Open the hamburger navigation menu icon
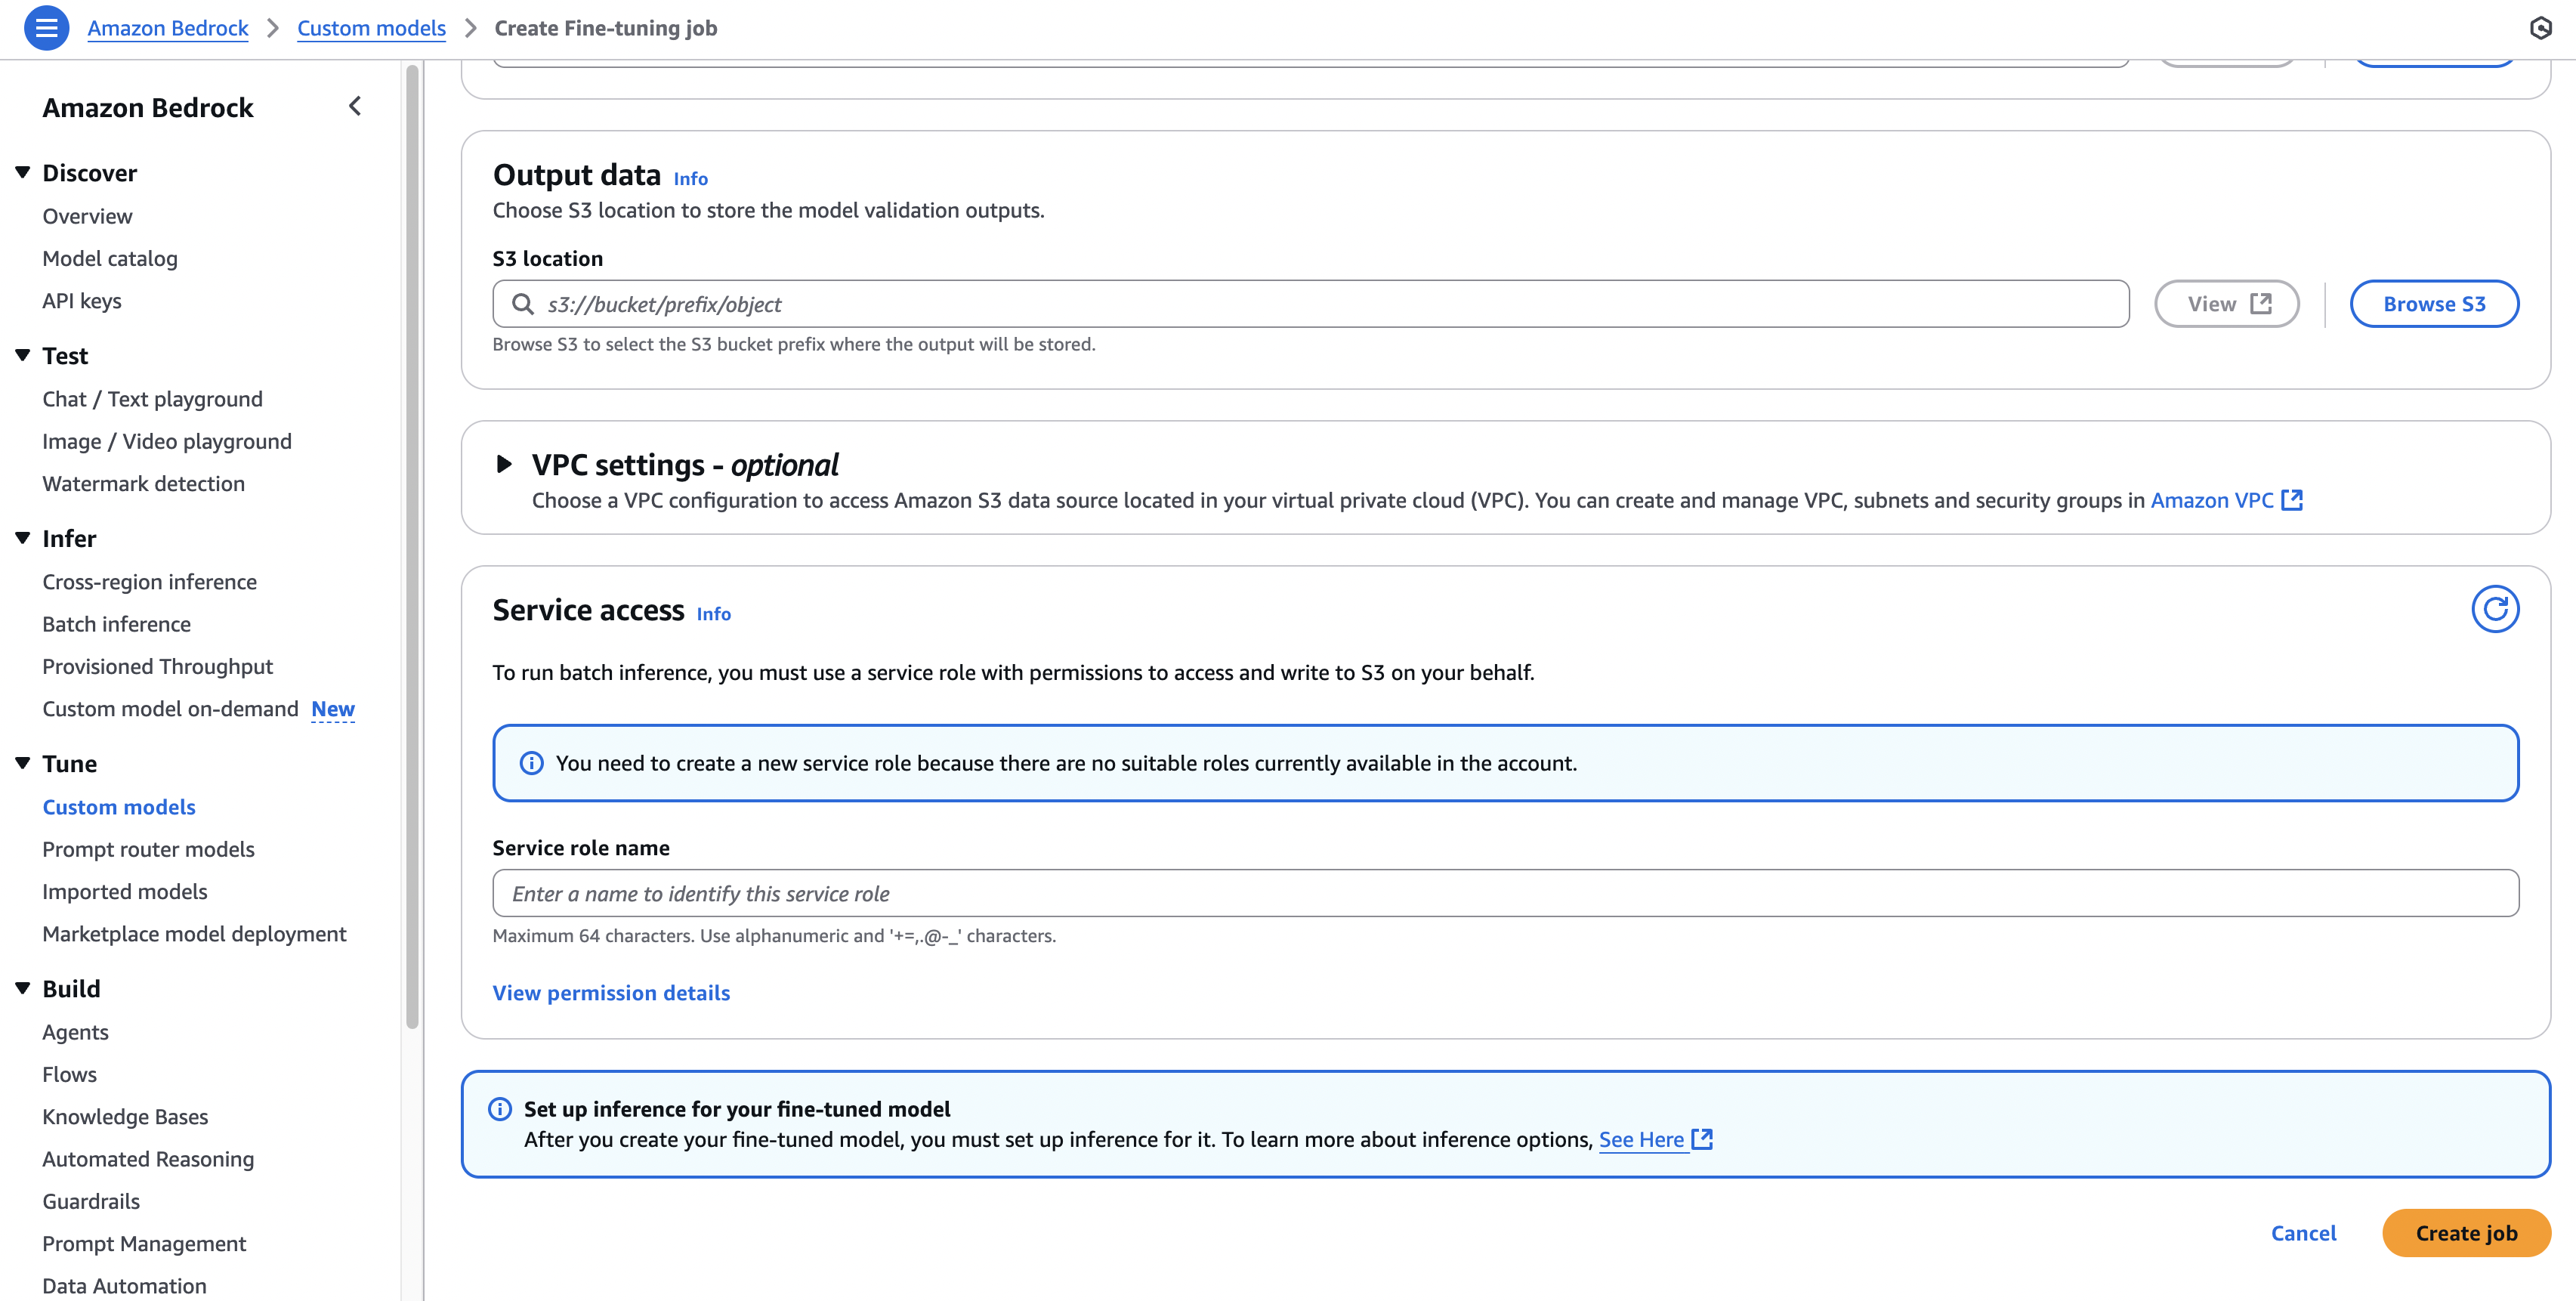Screen dimensions: 2576x1301 [46, 28]
